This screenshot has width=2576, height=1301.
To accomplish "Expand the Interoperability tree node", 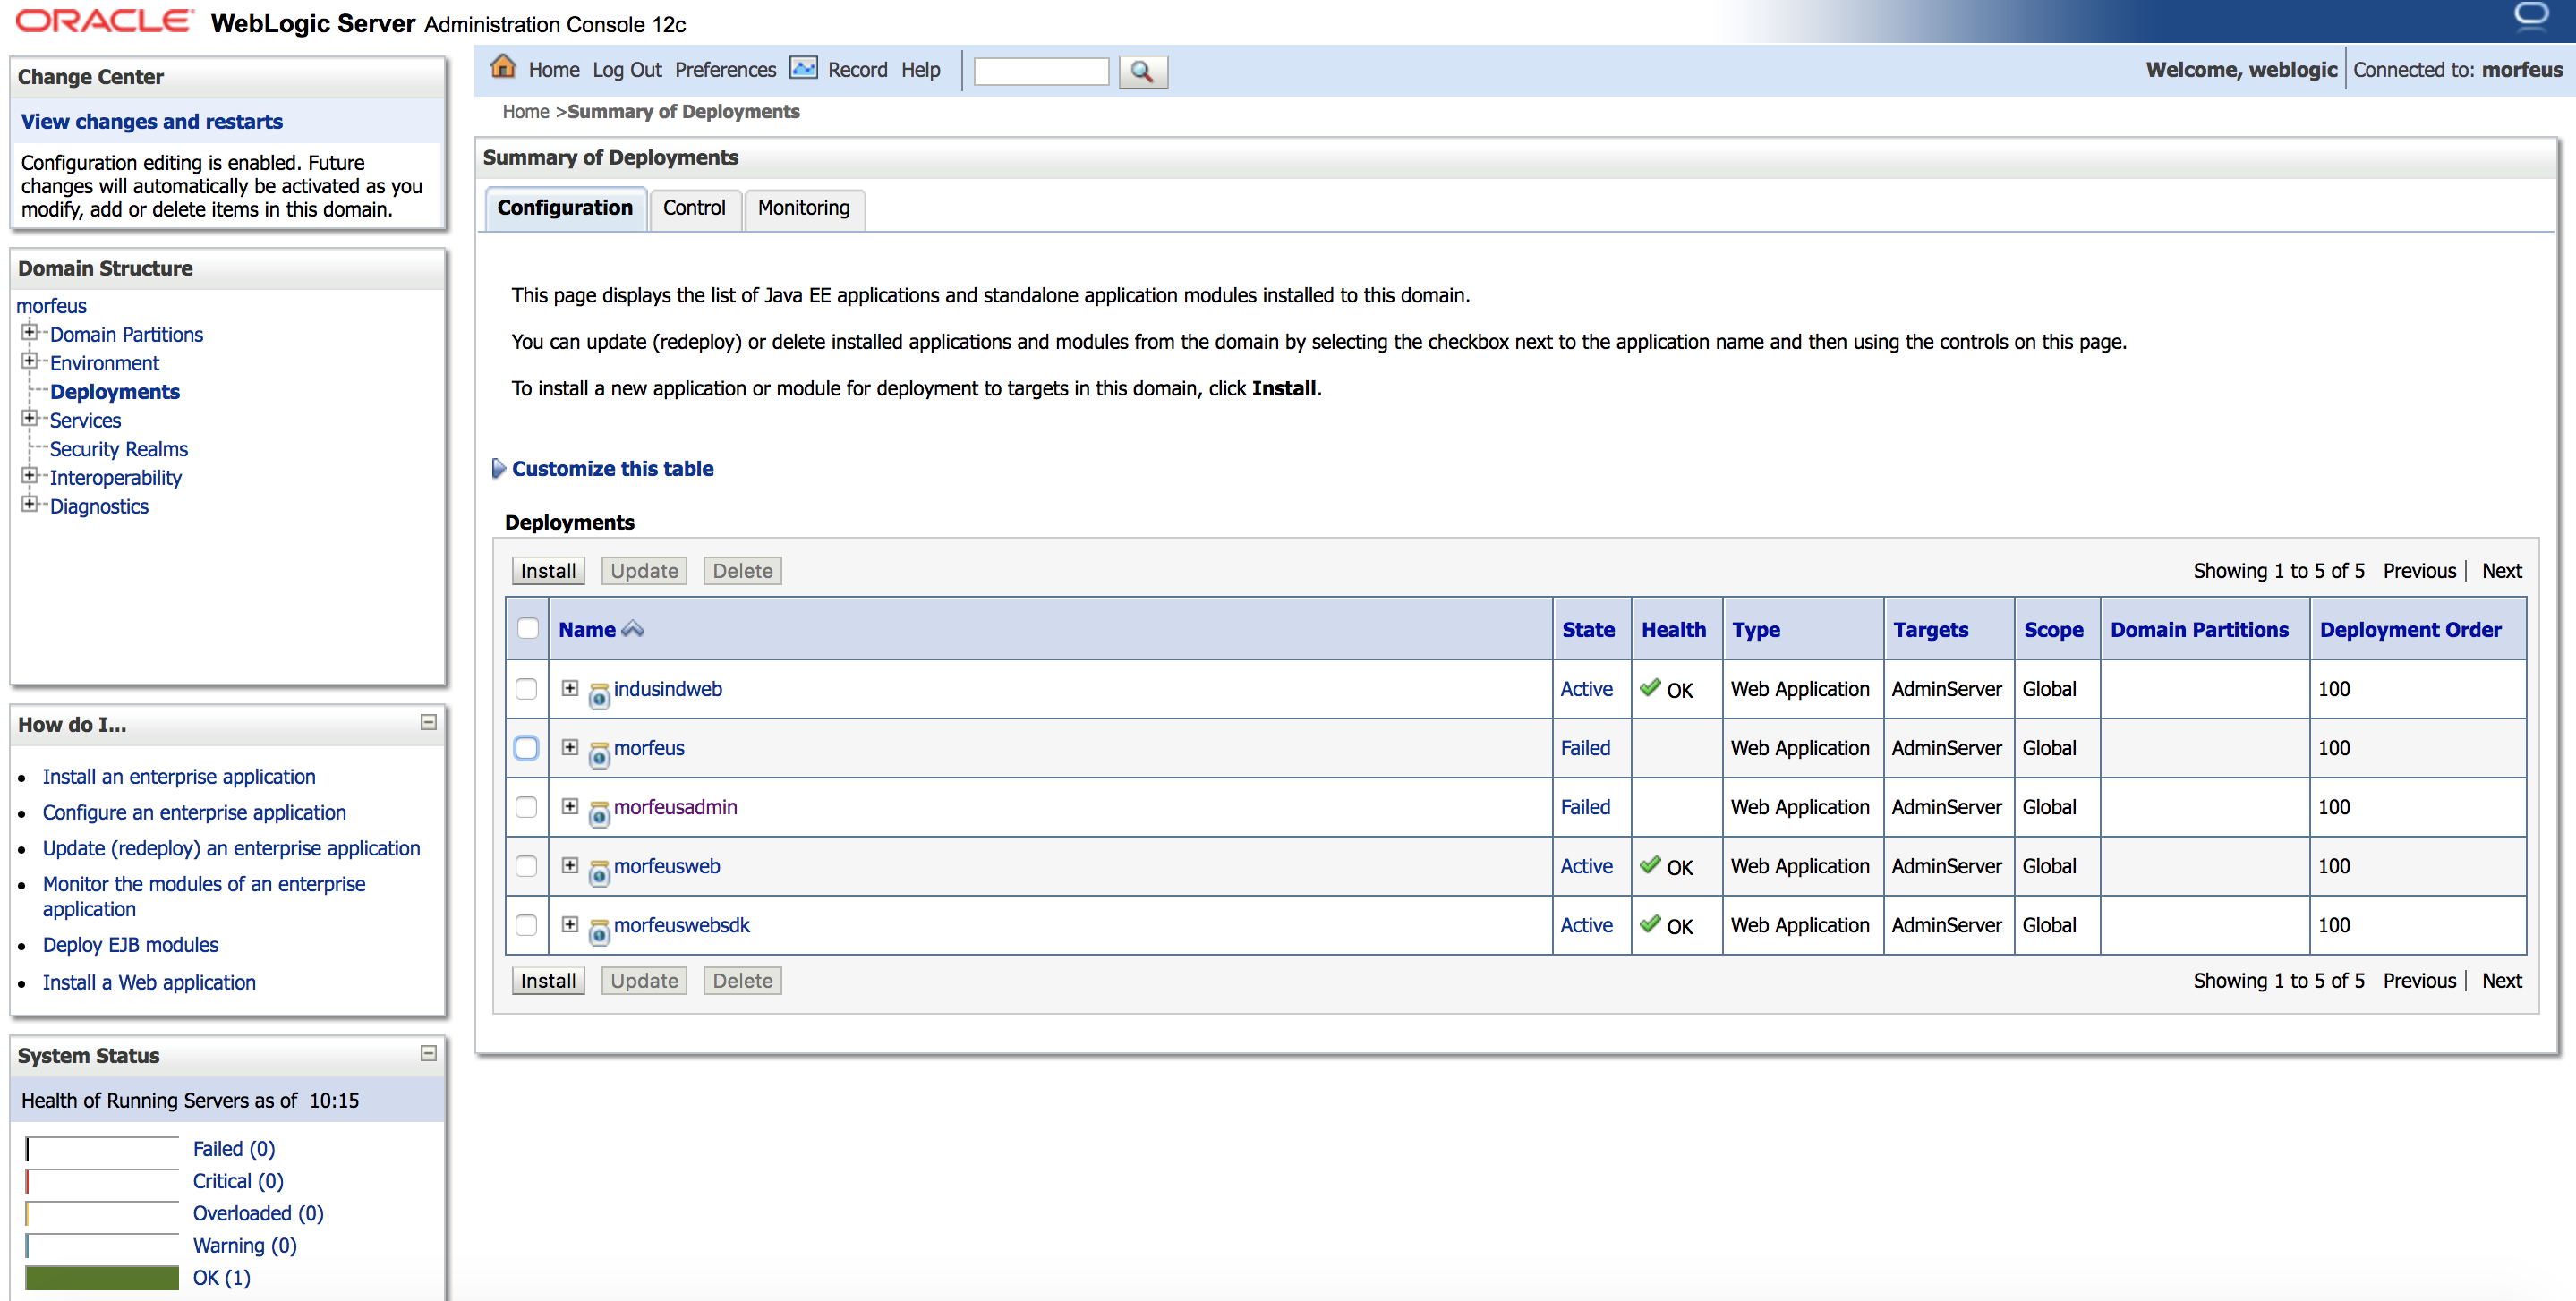I will (x=29, y=475).
